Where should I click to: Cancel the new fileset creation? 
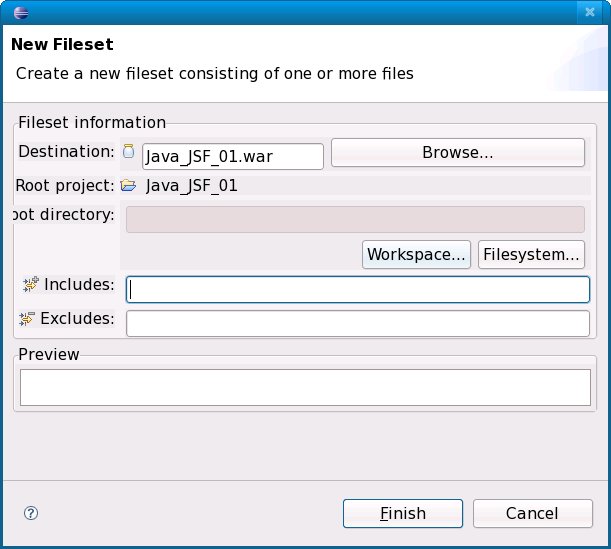pyautogui.click(x=531, y=513)
